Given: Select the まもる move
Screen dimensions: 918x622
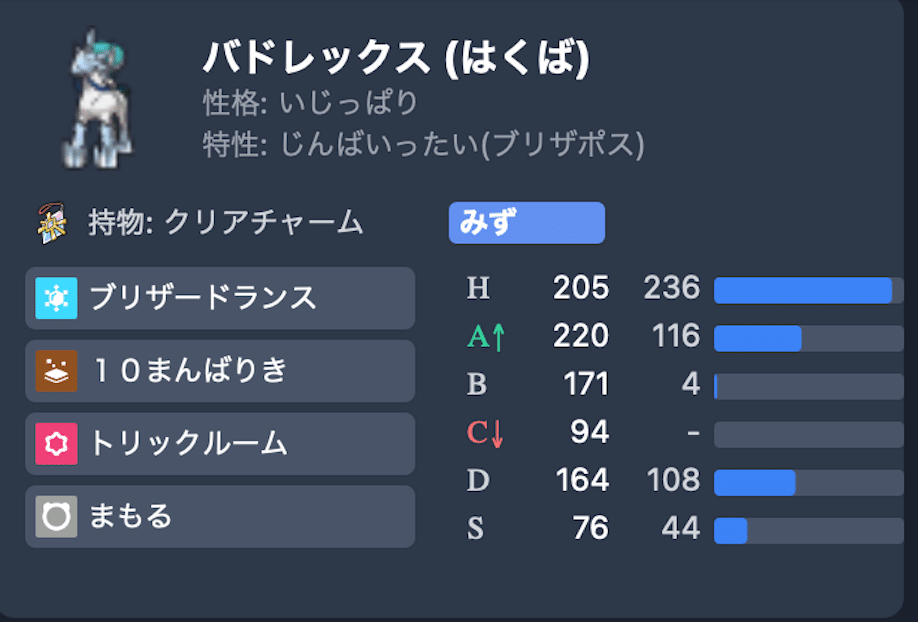Looking at the screenshot, I should [220, 517].
